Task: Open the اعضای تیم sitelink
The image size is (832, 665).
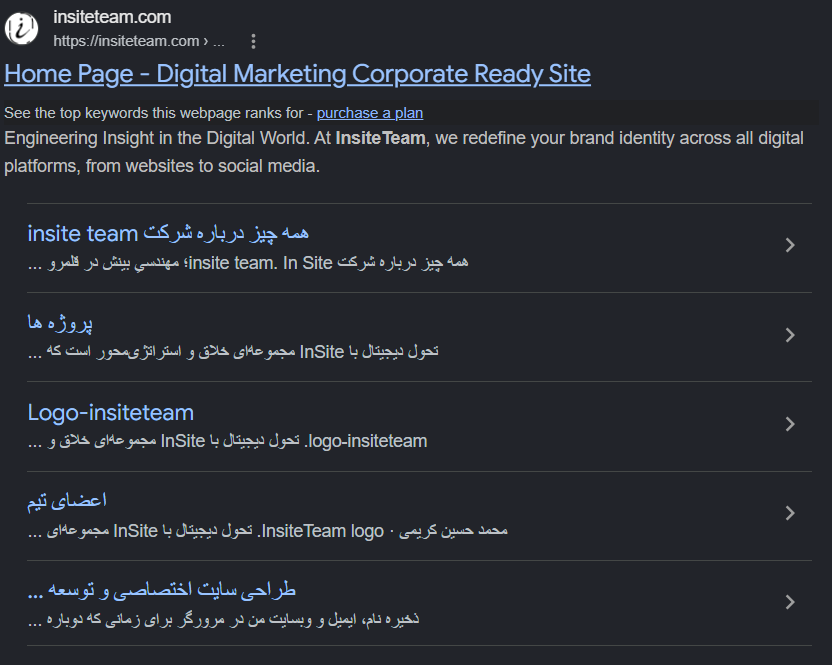Action: (x=67, y=500)
